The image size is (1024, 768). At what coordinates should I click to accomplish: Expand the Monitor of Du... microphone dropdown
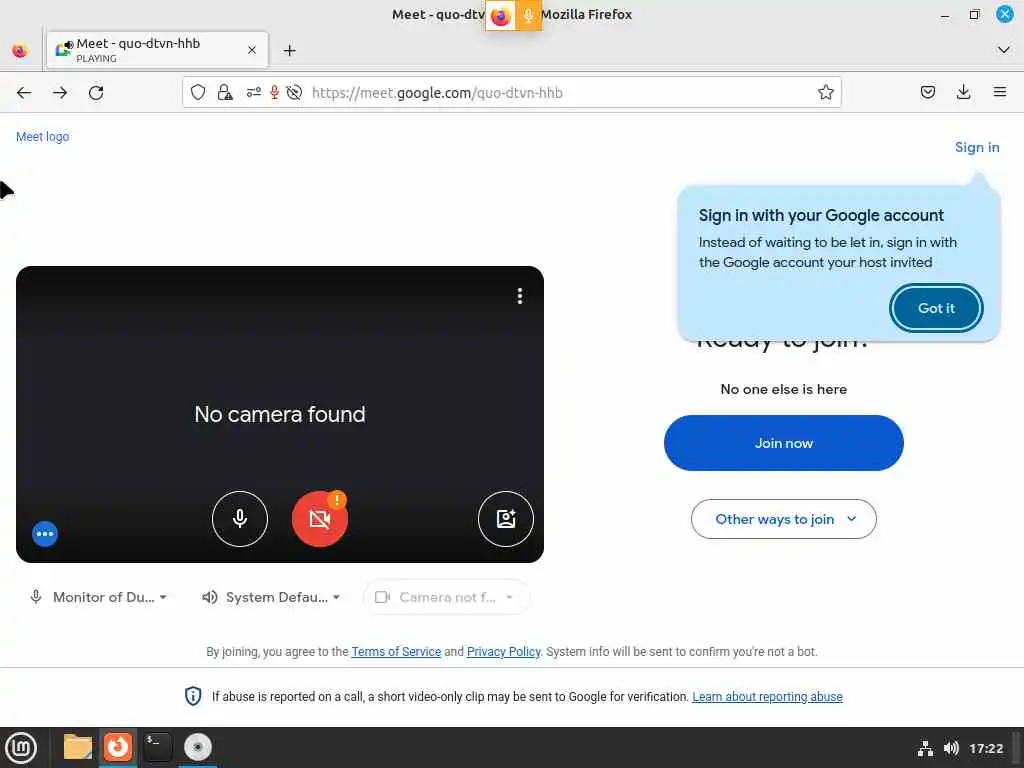point(99,597)
